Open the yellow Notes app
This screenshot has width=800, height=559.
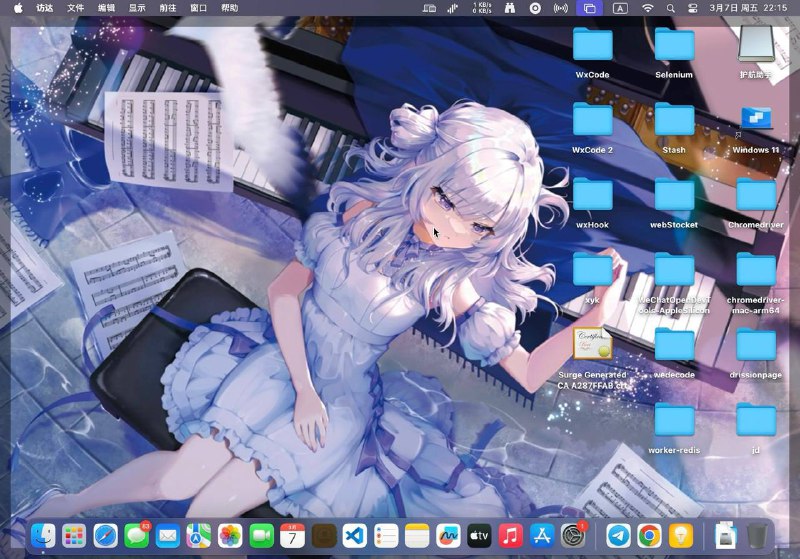(417, 536)
